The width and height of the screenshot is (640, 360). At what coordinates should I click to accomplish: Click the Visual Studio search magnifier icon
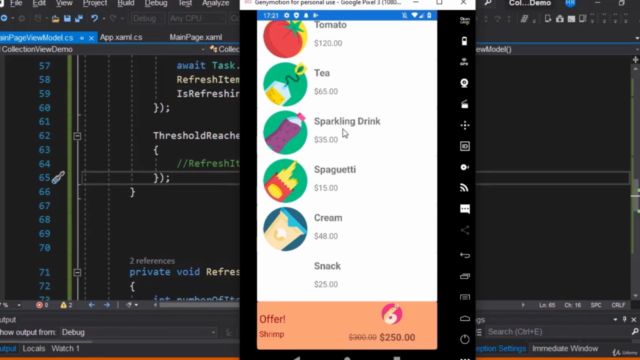488,3
